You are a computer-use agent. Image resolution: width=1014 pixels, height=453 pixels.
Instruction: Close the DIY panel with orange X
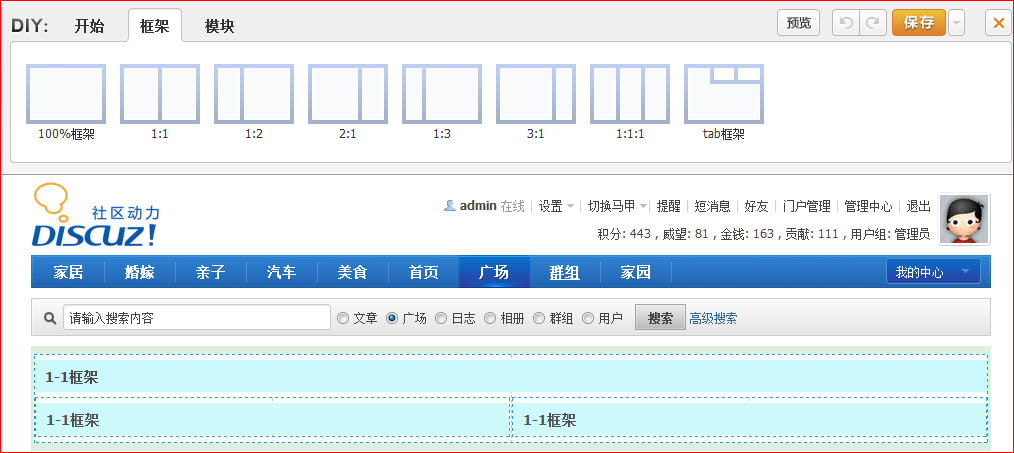998,23
